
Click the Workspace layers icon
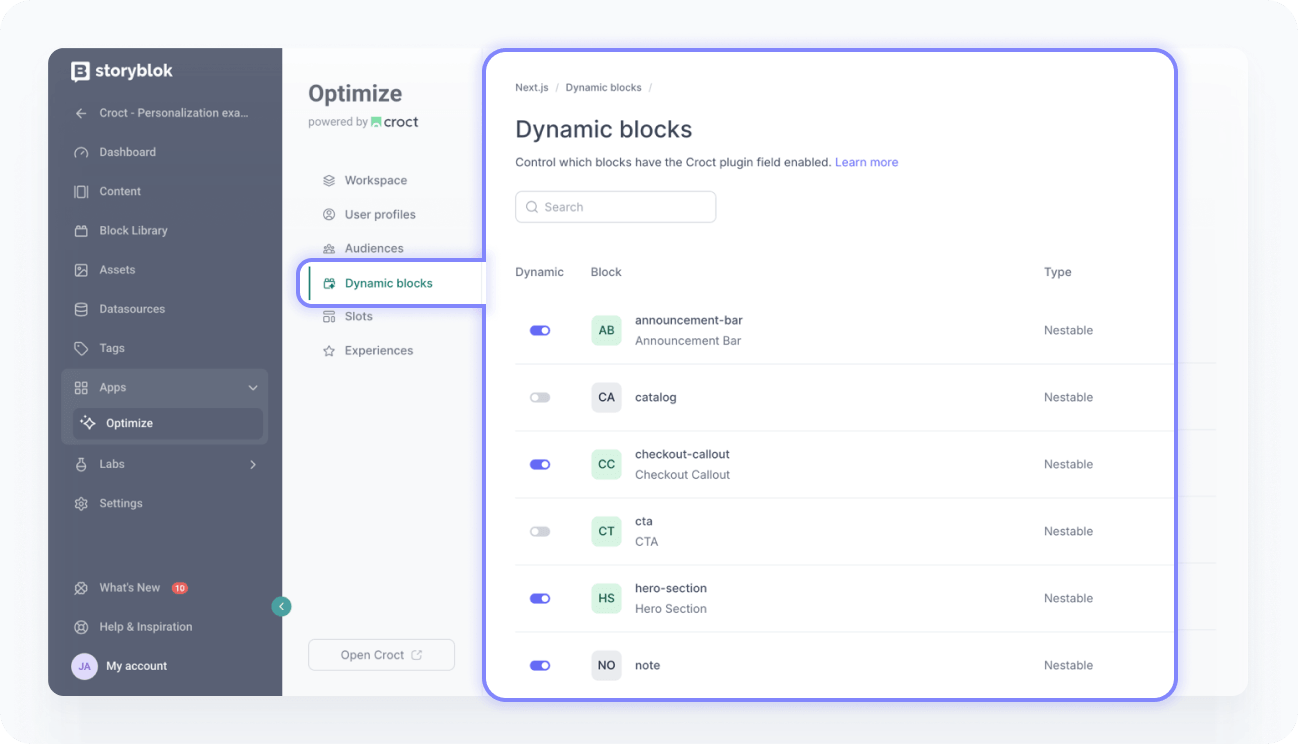(329, 181)
